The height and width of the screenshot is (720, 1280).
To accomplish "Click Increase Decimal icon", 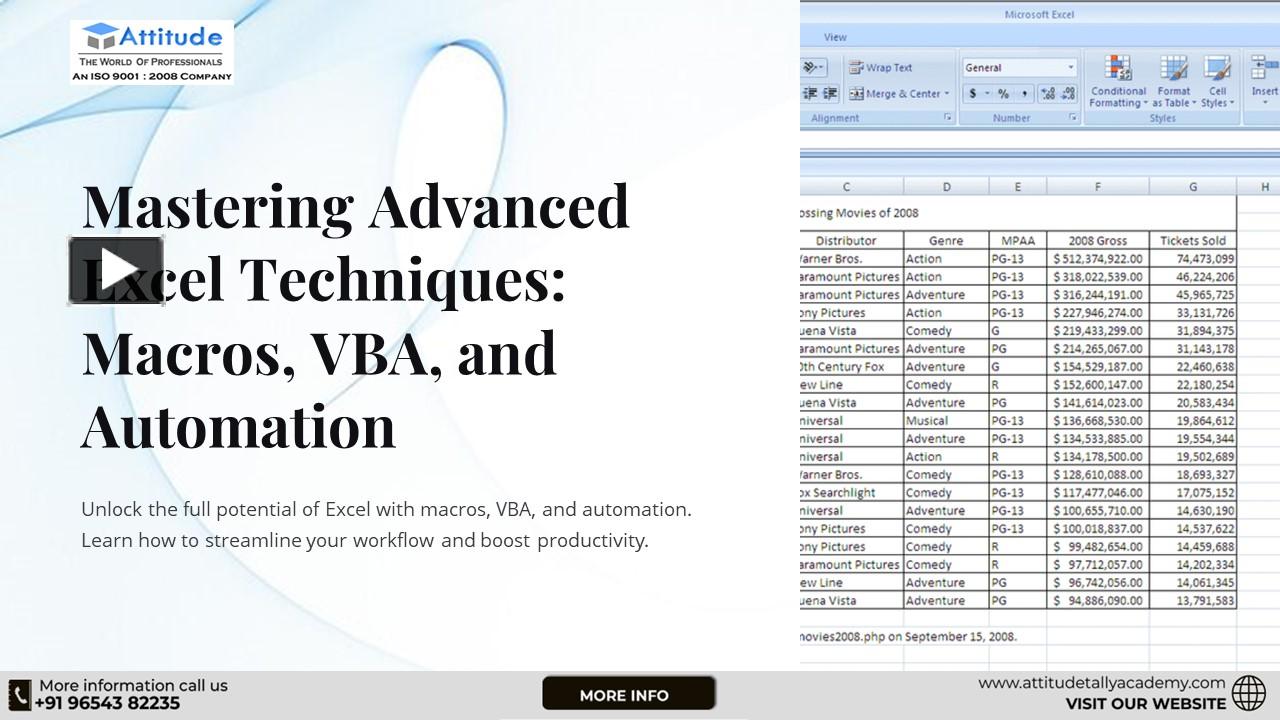I will pyautogui.click(x=1048, y=94).
